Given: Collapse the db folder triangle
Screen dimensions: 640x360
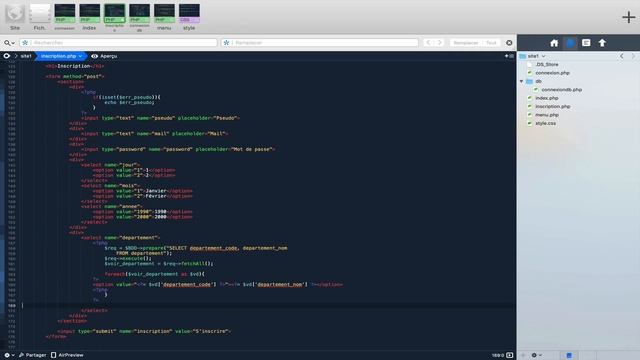Looking at the screenshot, I should click(522, 81).
